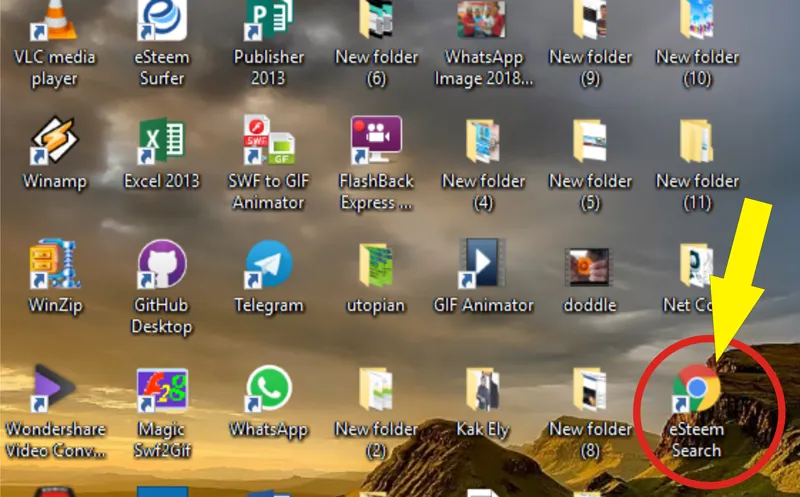This screenshot has width=800, height=497.
Task: Select the New folder (9) icon
Action: pos(590,20)
